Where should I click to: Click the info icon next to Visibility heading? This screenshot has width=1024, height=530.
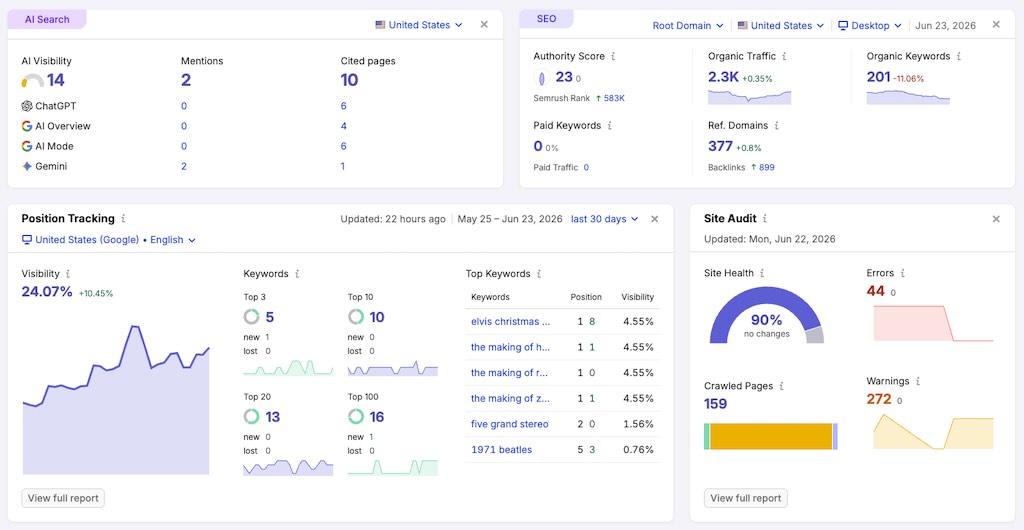[68, 274]
